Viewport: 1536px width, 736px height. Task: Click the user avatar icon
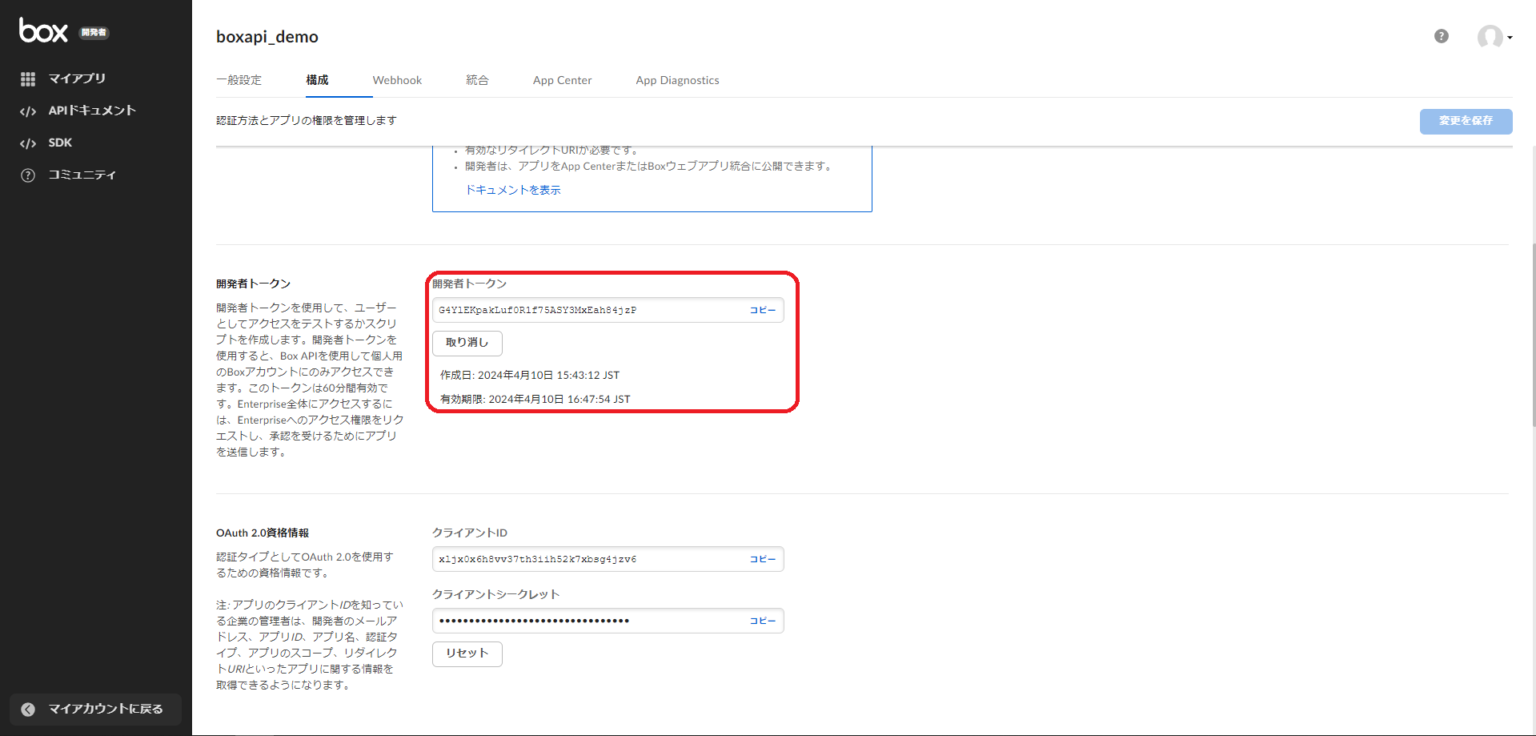(1489, 36)
